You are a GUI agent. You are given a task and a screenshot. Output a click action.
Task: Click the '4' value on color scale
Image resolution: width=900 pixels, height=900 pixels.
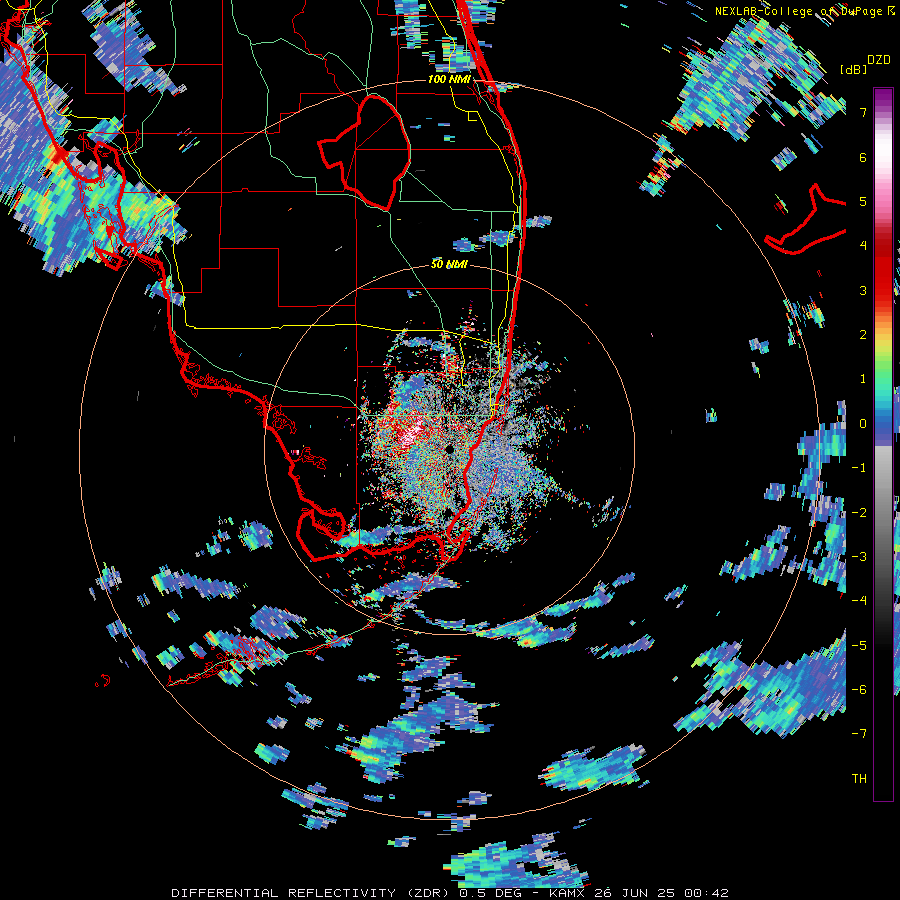click(863, 245)
